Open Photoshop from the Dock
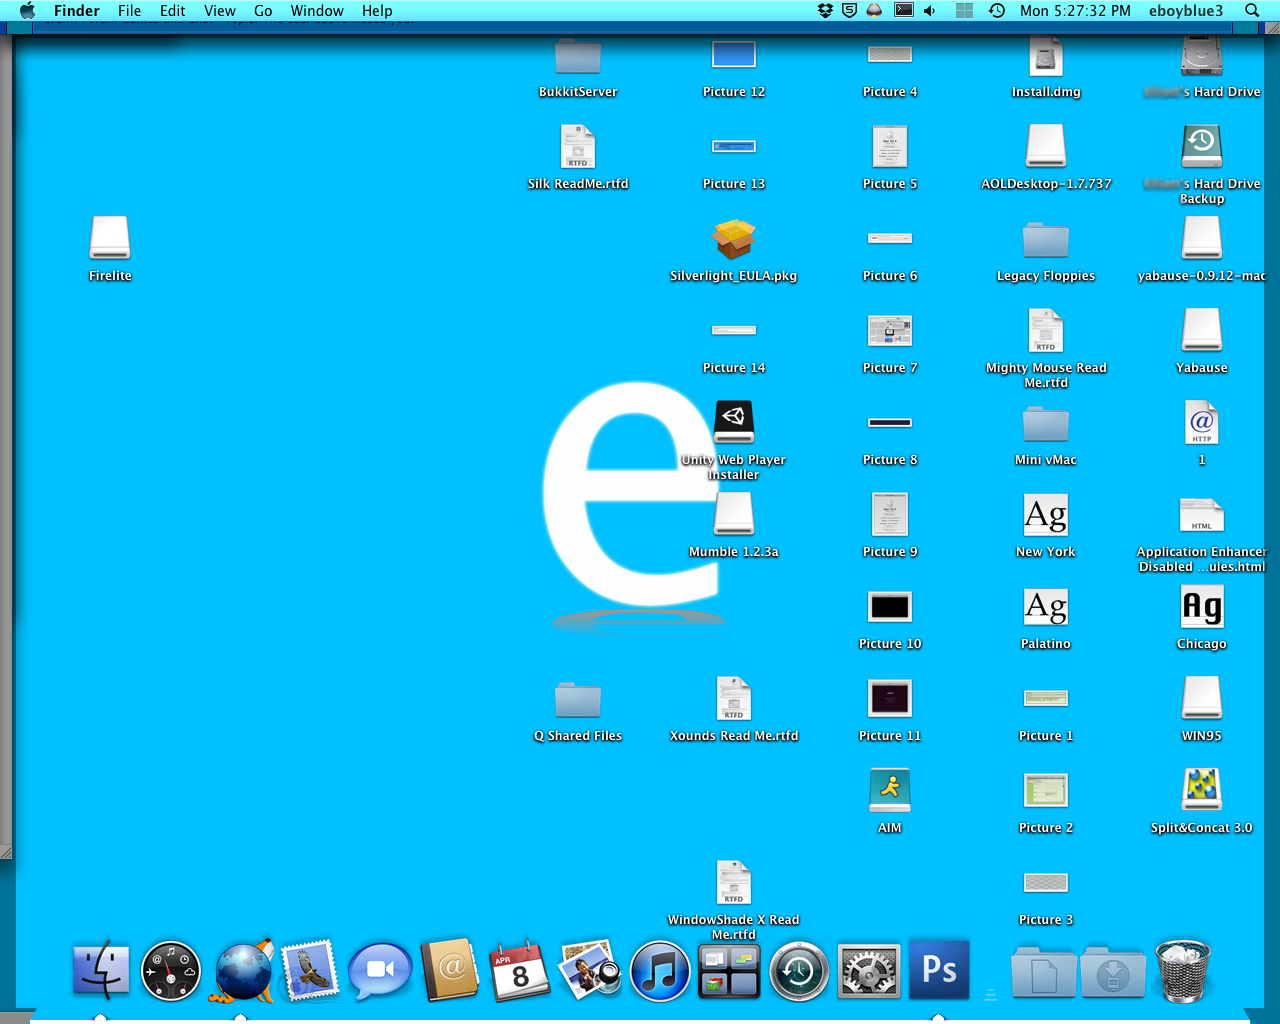 (x=939, y=969)
